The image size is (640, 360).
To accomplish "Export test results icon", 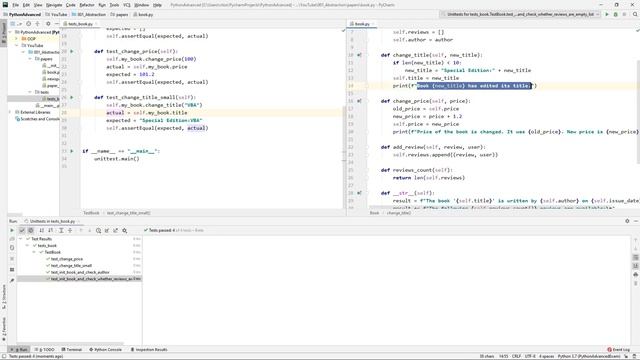I will coord(116,231).
